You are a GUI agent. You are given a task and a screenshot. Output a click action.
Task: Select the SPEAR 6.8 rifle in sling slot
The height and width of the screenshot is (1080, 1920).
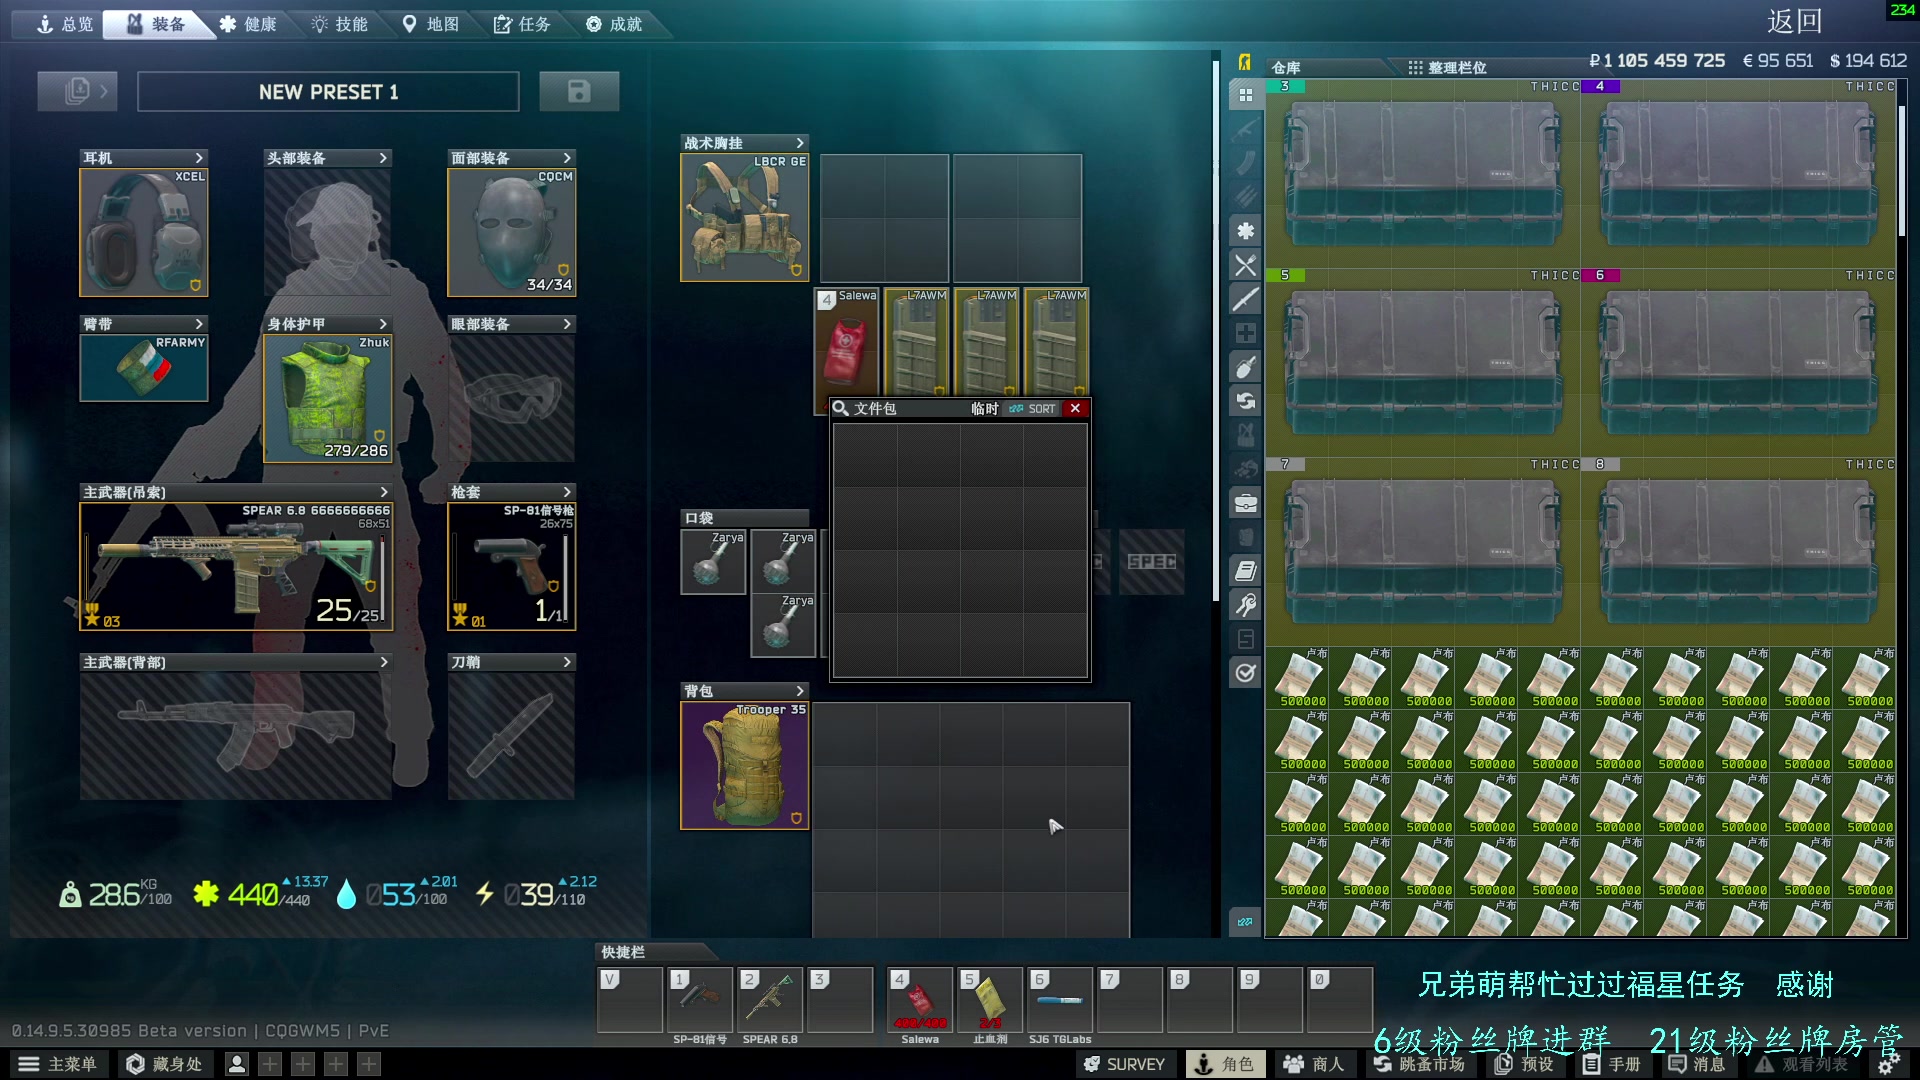coord(236,566)
